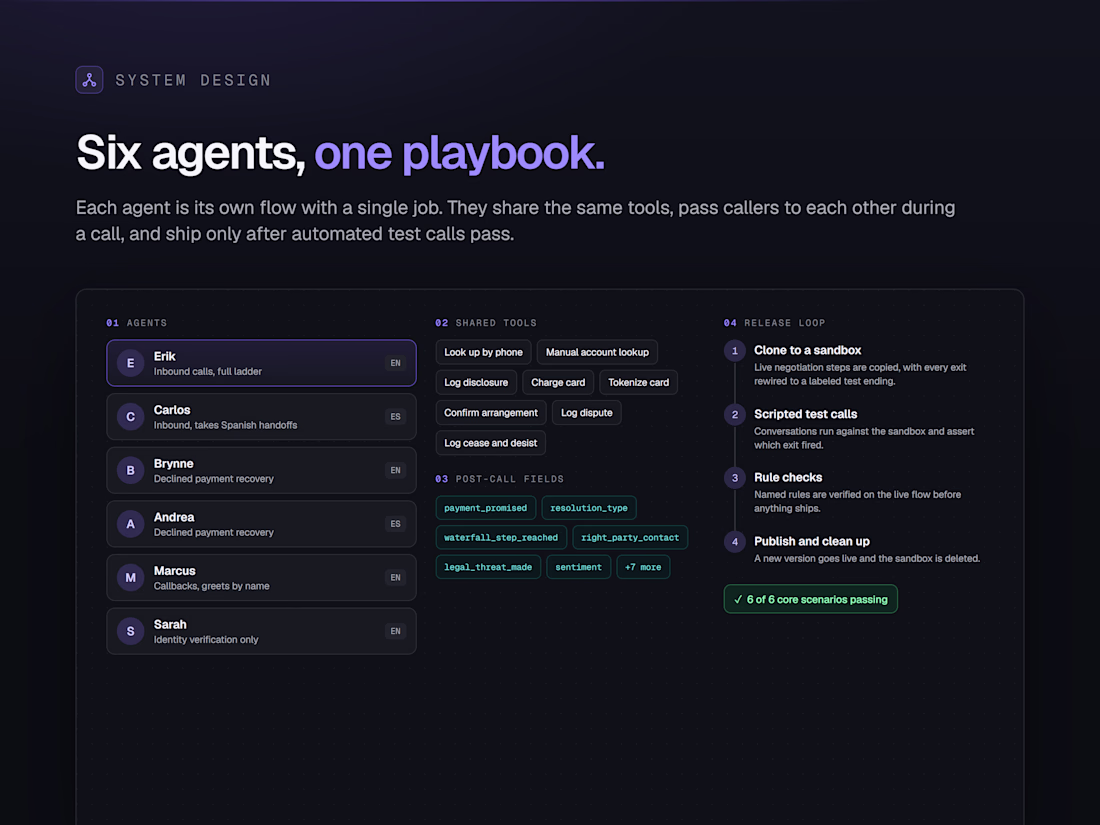Image resolution: width=1100 pixels, height=825 pixels.
Task: Click the payment_promised field tag
Action: pyautogui.click(x=485, y=508)
